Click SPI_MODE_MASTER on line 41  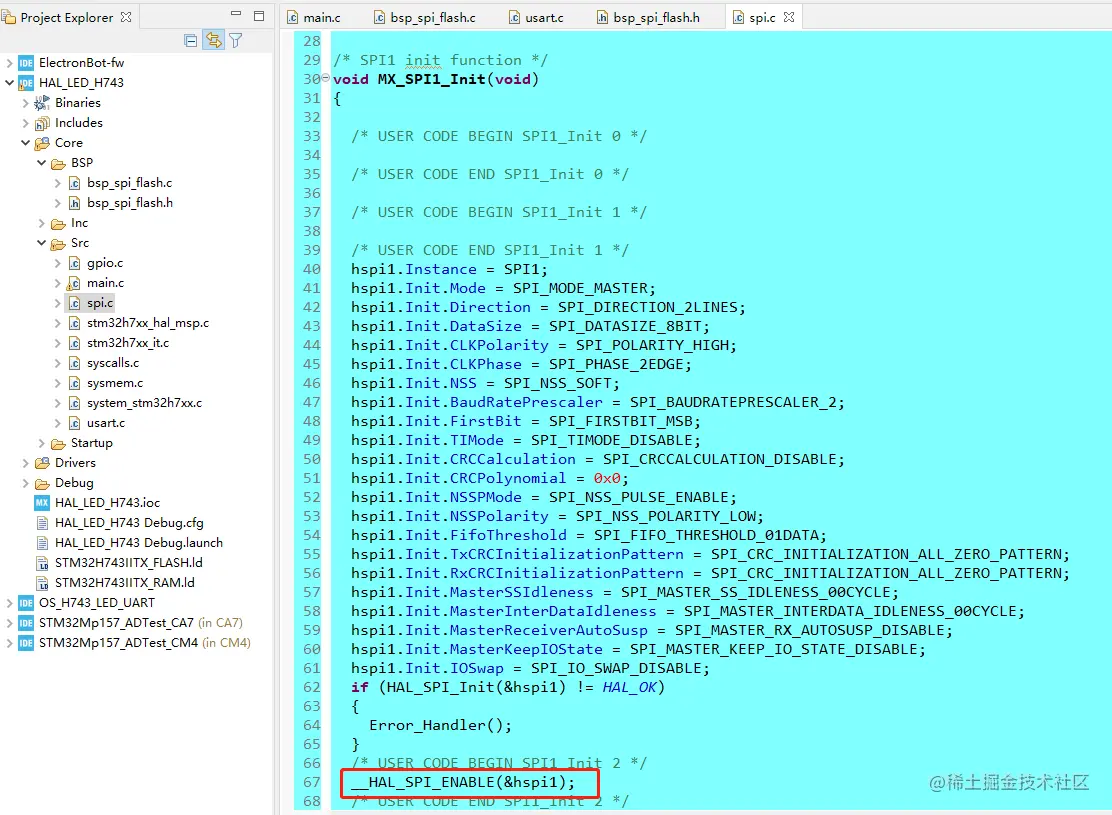point(579,288)
